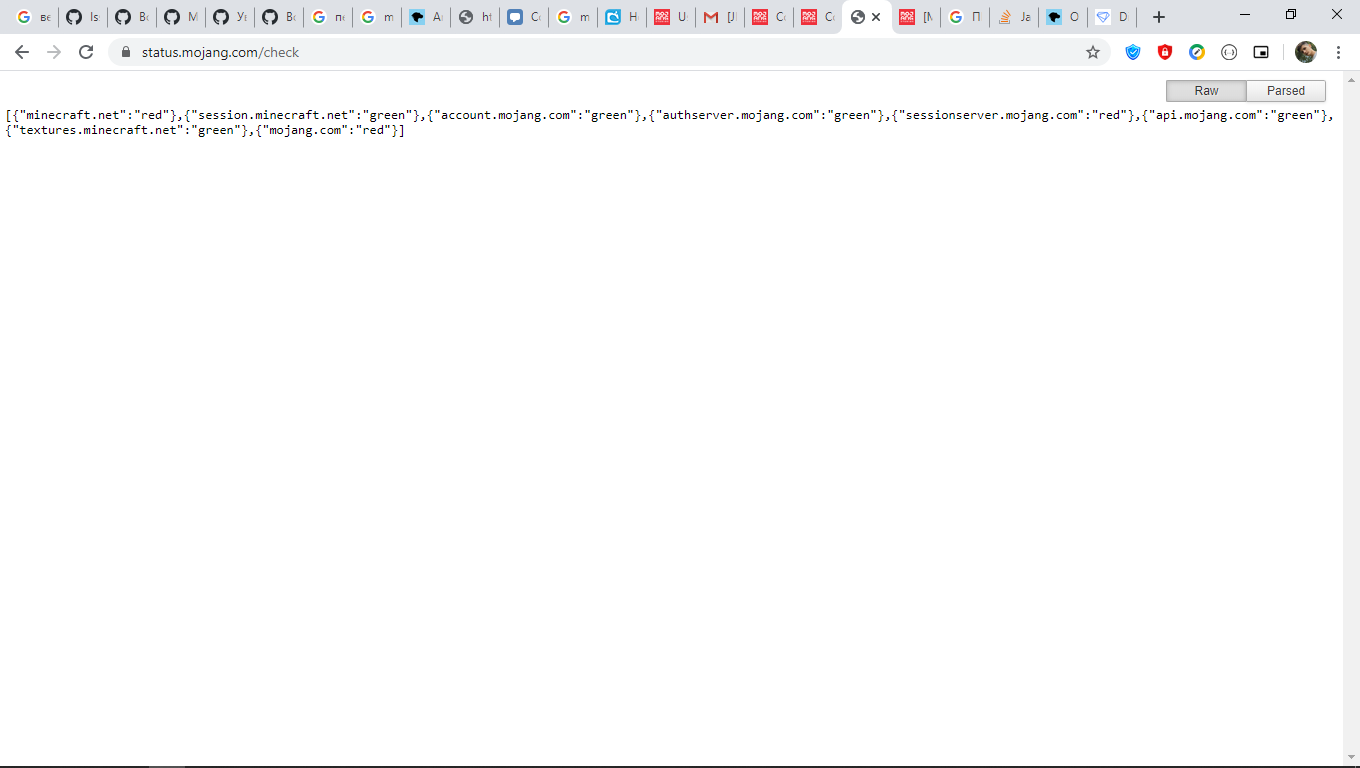Viewport: 1360px width, 768px height.
Task: Click the "sessionserver.mojang.com" entry
Action: click(1015, 115)
